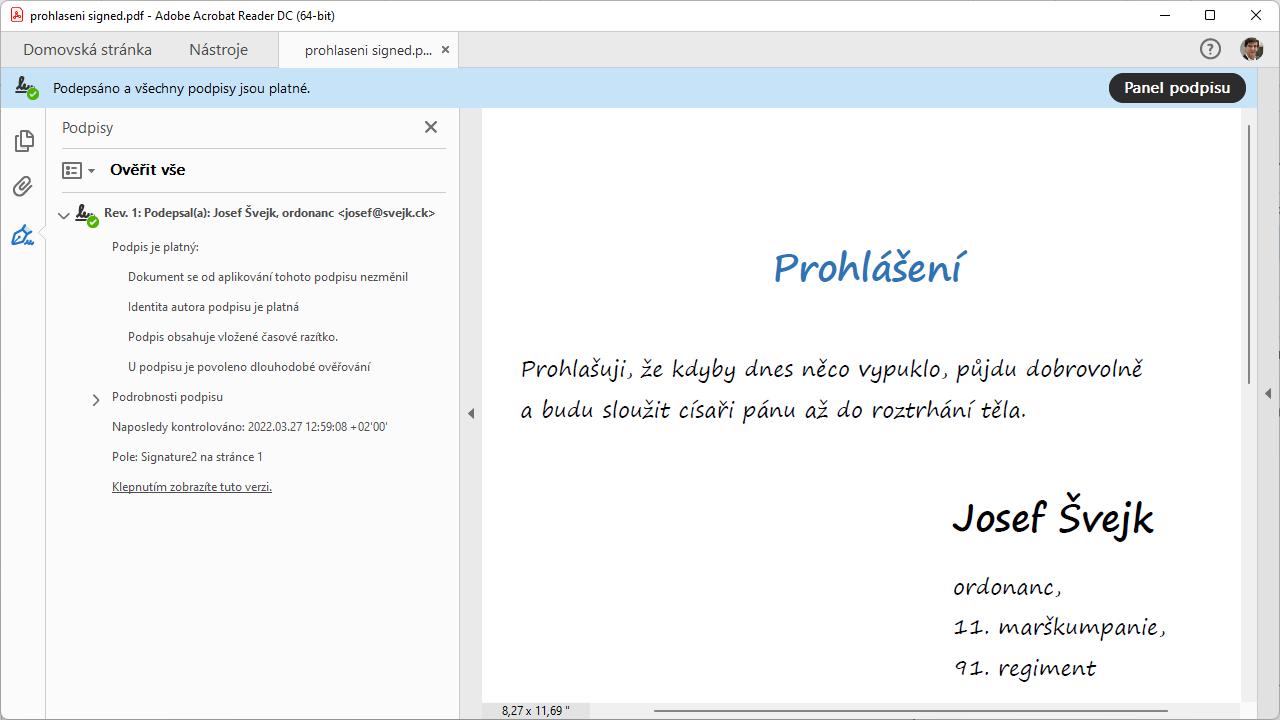Screen dimensions: 1280x720
Task: Open the Nástroje tab
Action: (218, 49)
